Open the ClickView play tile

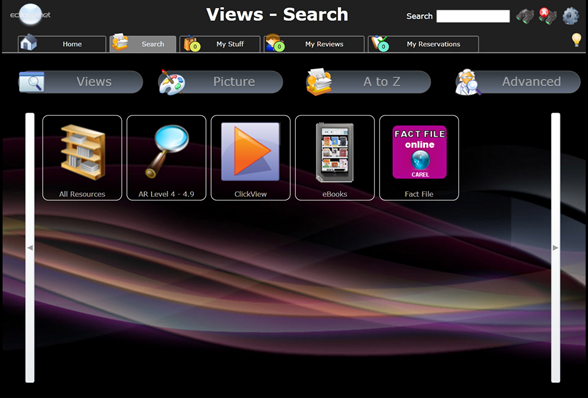tap(250, 158)
